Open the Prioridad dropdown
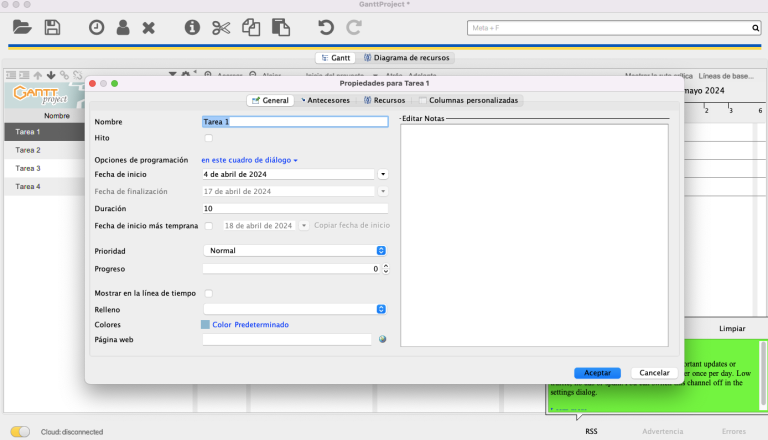This screenshot has width=768, height=440. (294, 250)
